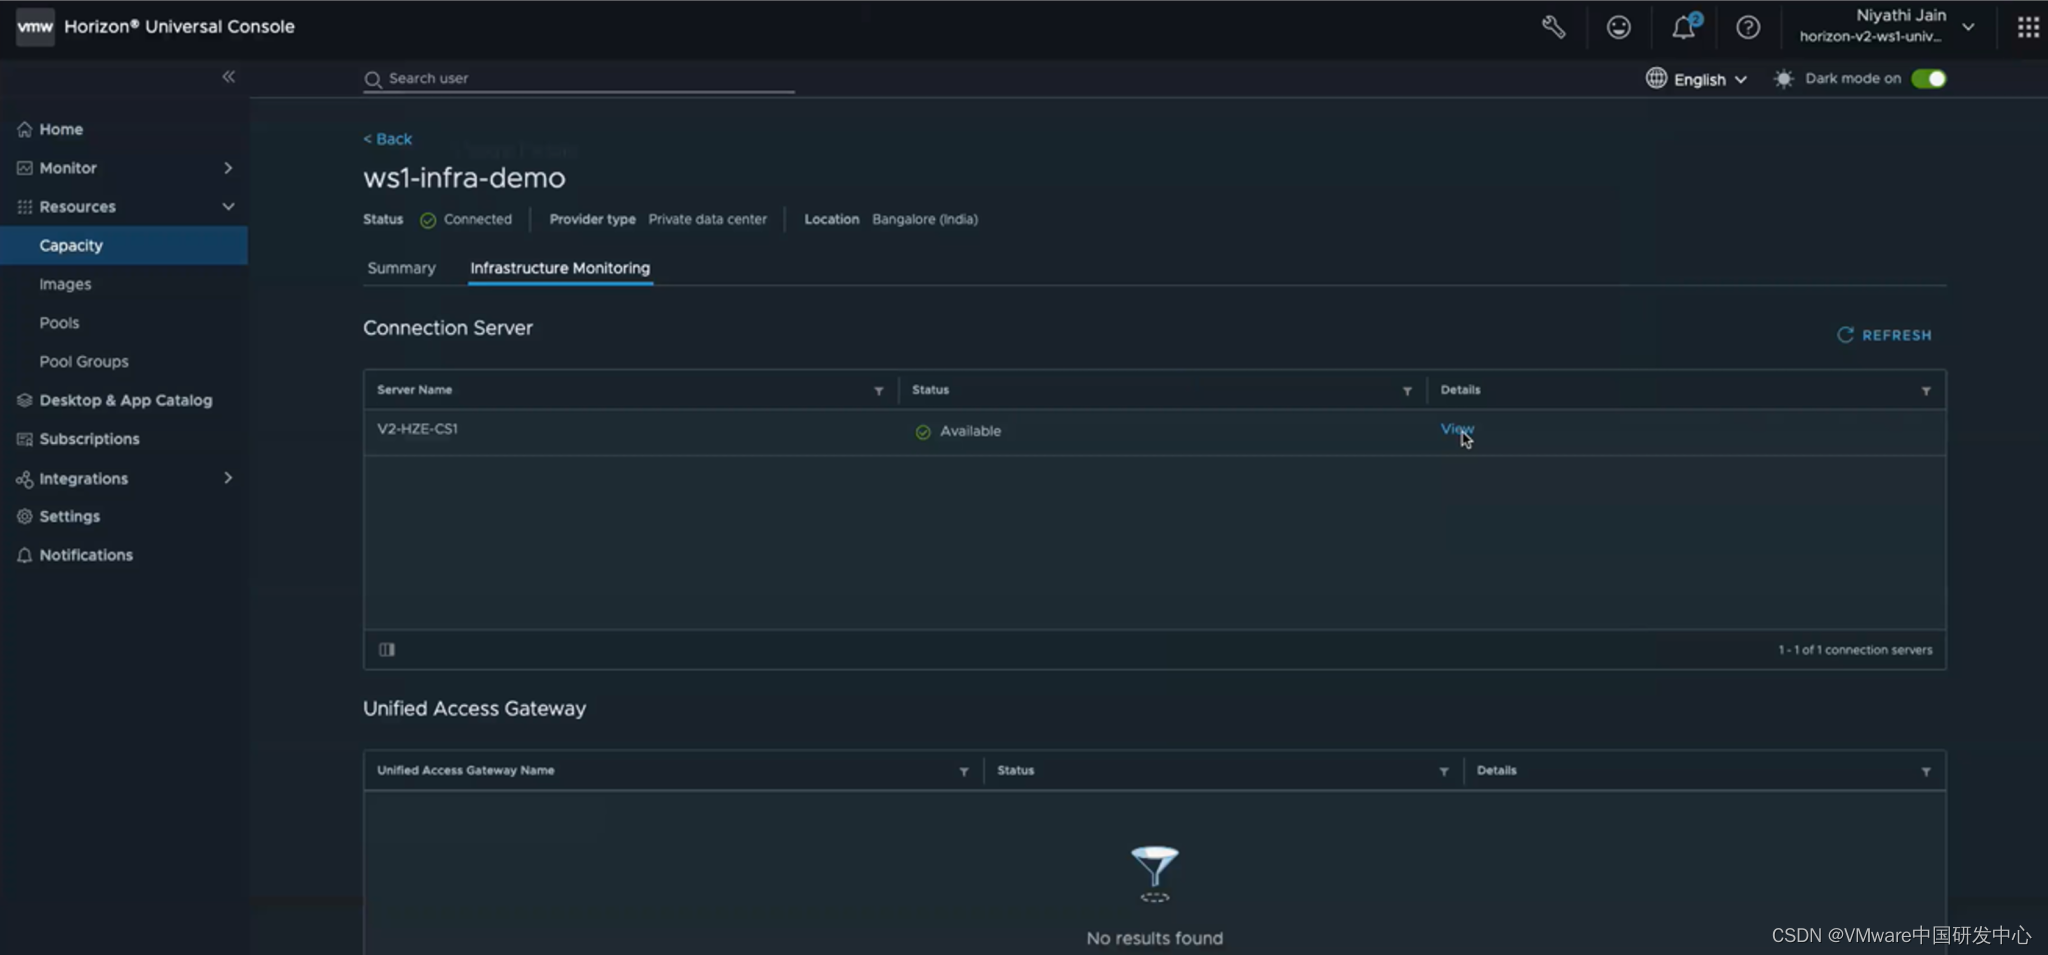The width and height of the screenshot is (2048, 955).
Task: Open Images under Resources
Action: pyautogui.click(x=65, y=284)
